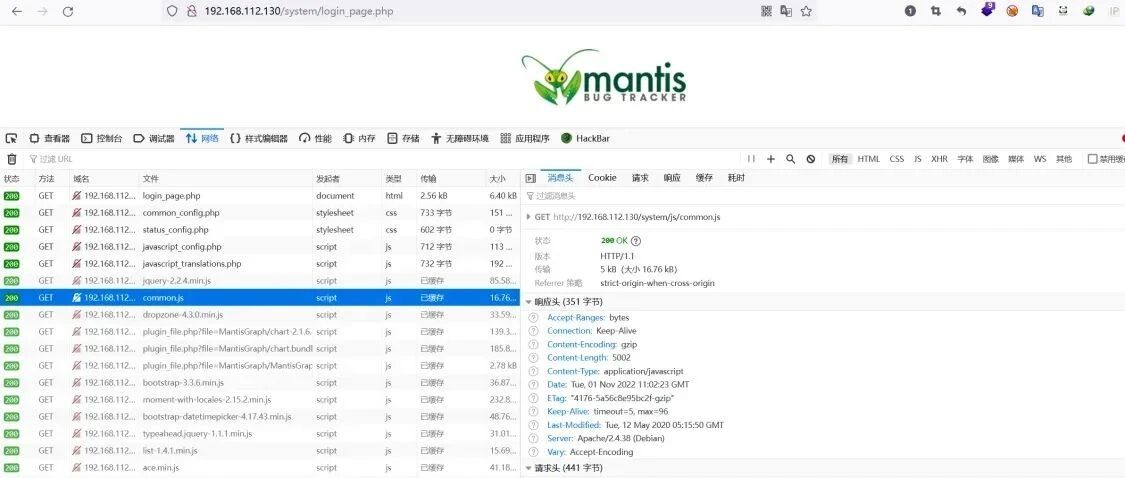Toggle the request details pane icon
The height and width of the screenshot is (478, 1125).
530,178
